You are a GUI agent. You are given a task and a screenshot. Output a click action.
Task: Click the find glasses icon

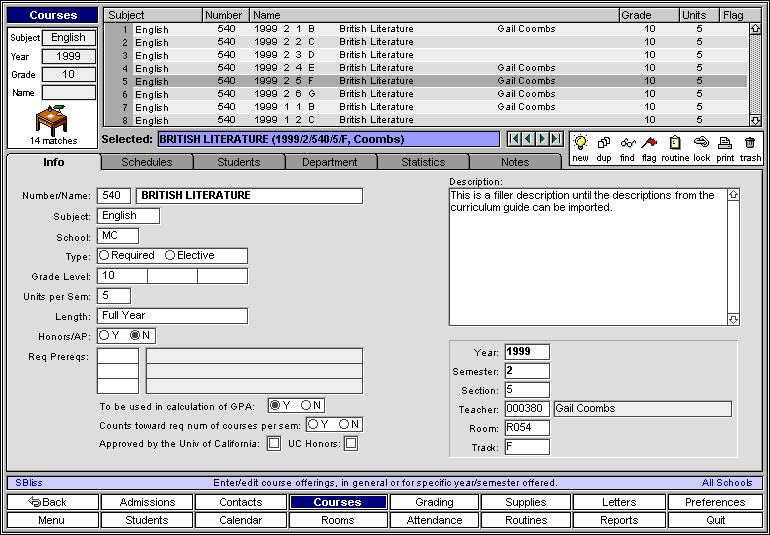[628, 143]
